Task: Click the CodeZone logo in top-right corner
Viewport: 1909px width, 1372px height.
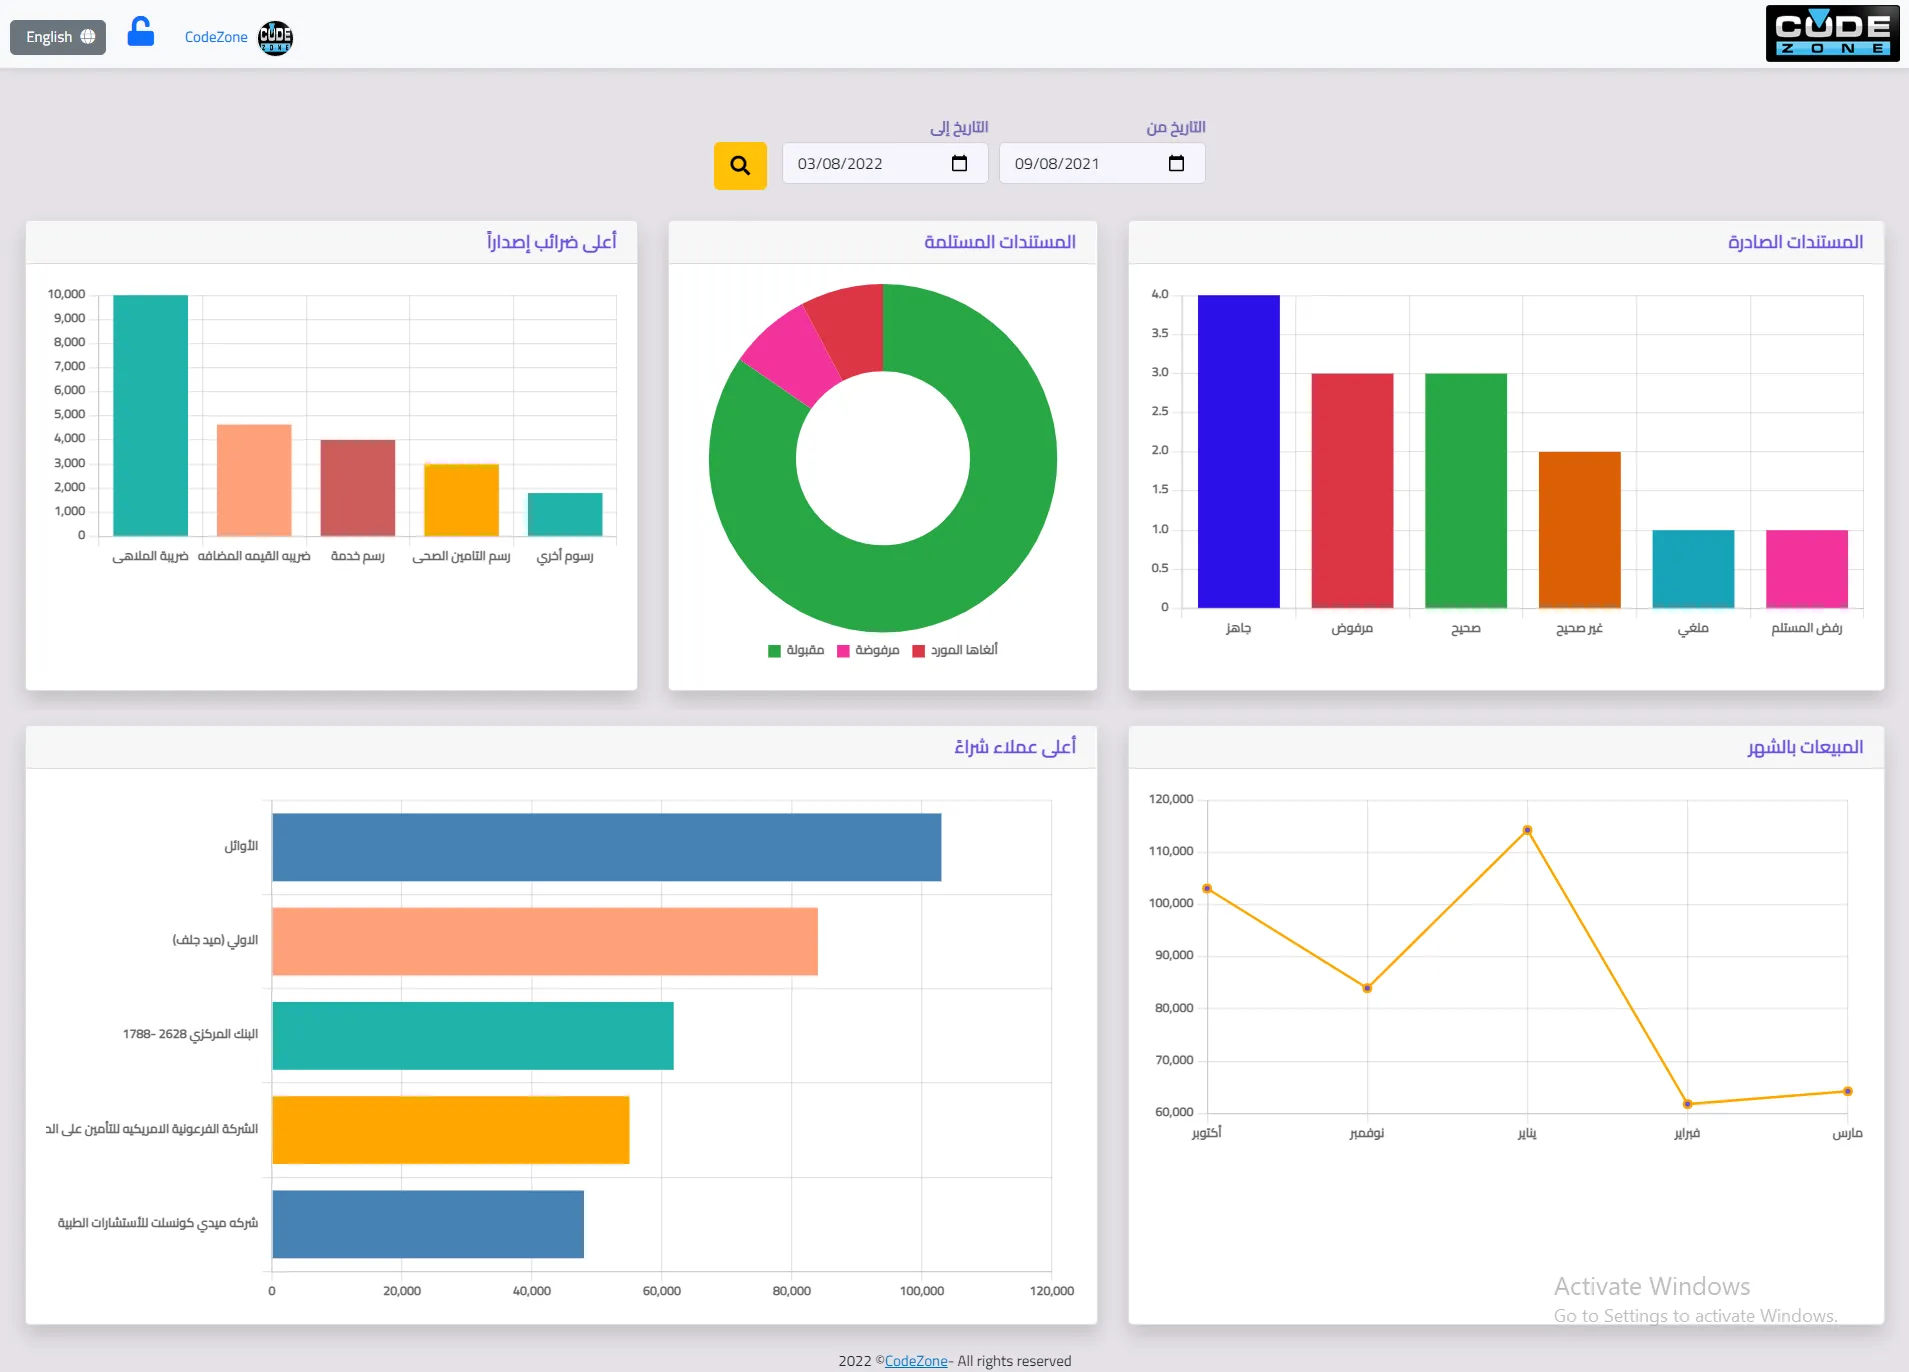Action: point(1831,34)
